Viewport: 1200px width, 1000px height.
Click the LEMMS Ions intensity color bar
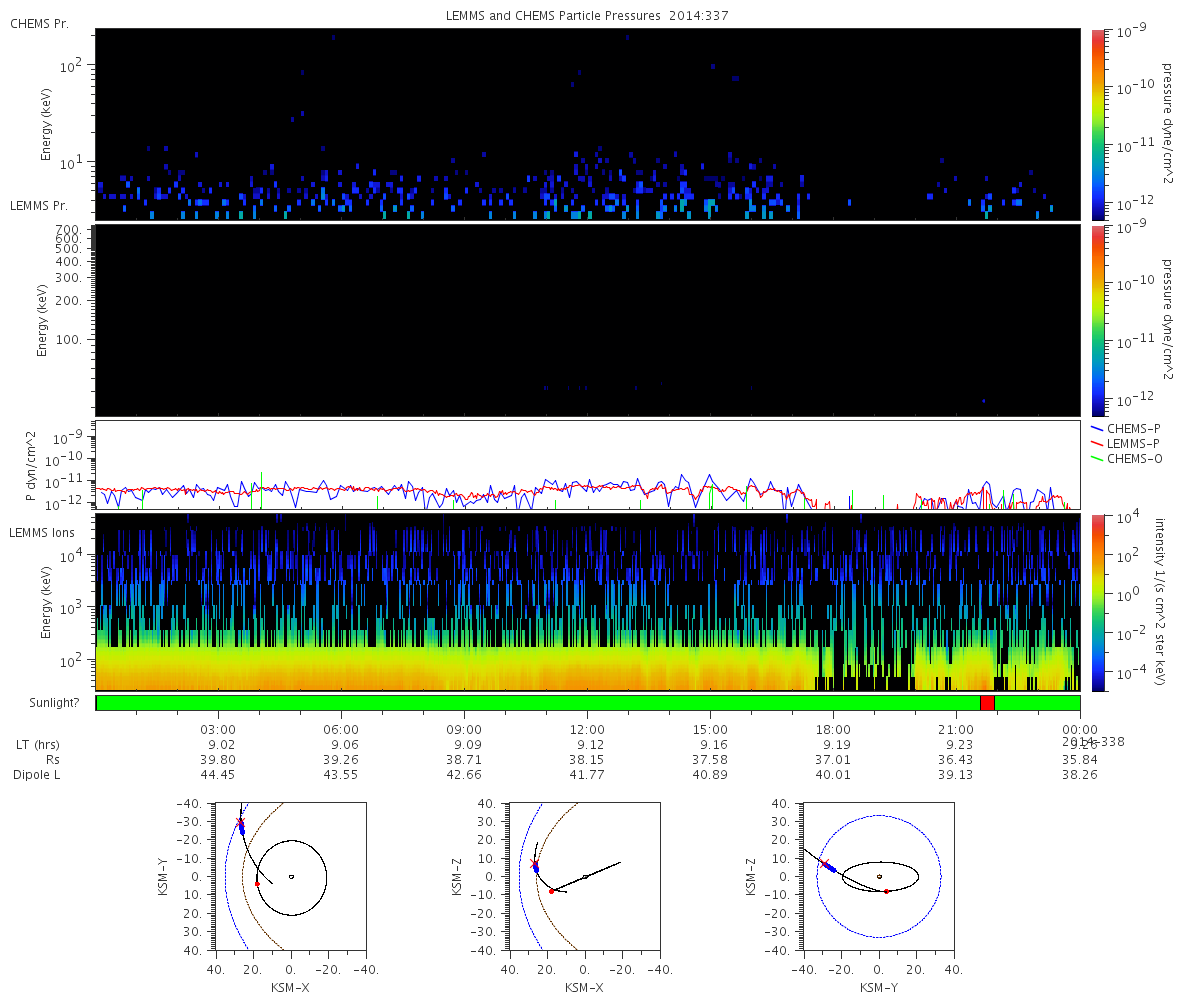pyautogui.click(x=1098, y=602)
